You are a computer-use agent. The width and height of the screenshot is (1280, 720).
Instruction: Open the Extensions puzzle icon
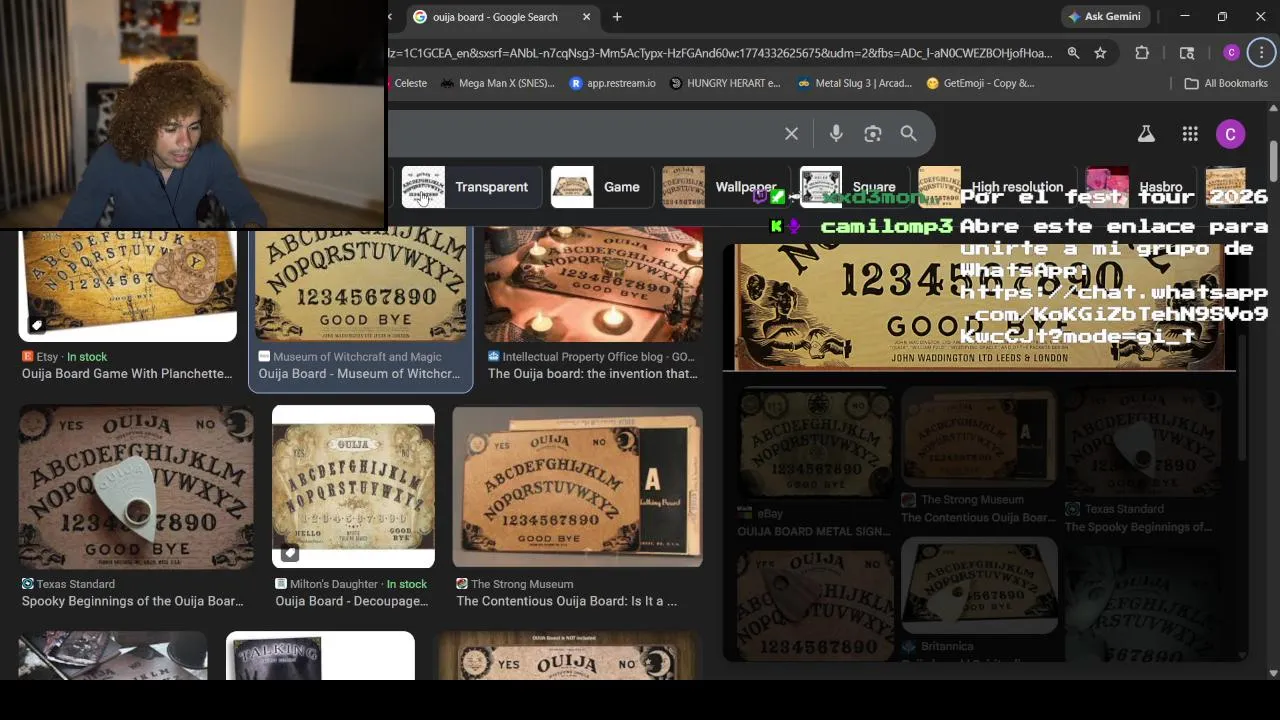(x=1142, y=53)
